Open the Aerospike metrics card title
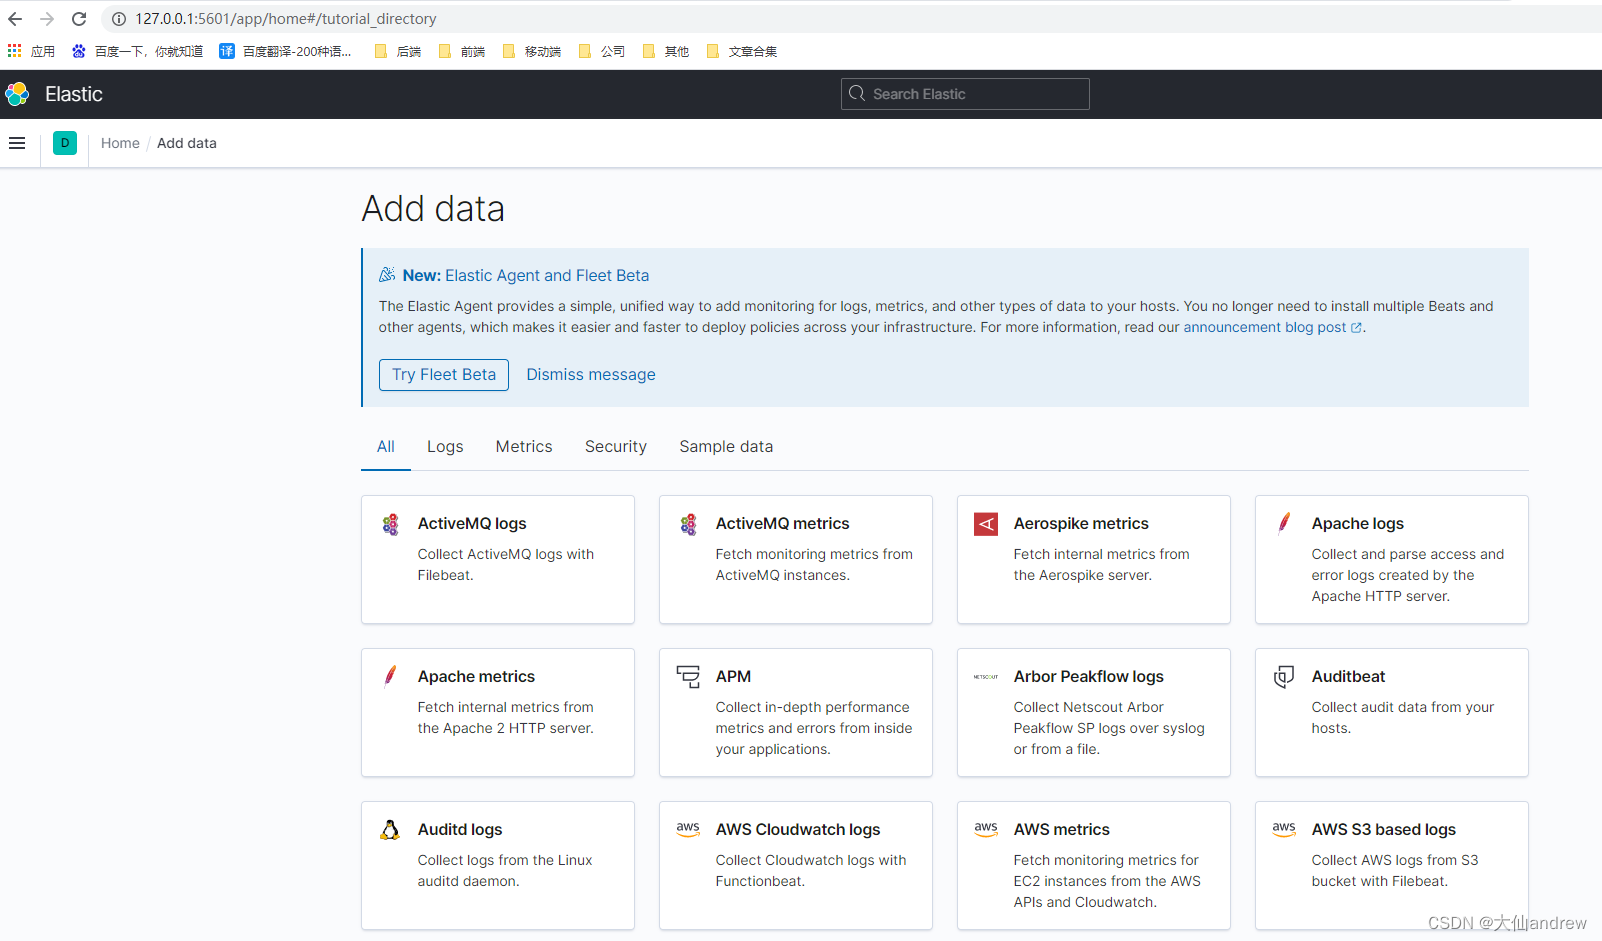Screen dimensions: 1602x941 click(x=1081, y=524)
